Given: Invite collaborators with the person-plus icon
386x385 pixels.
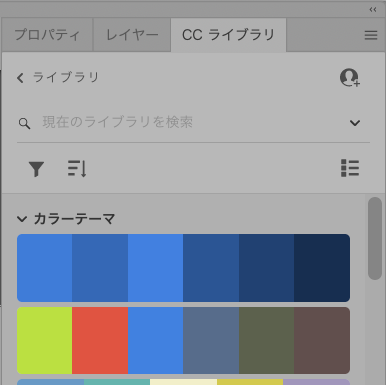Looking at the screenshot, I should click(x=350, y=78).
